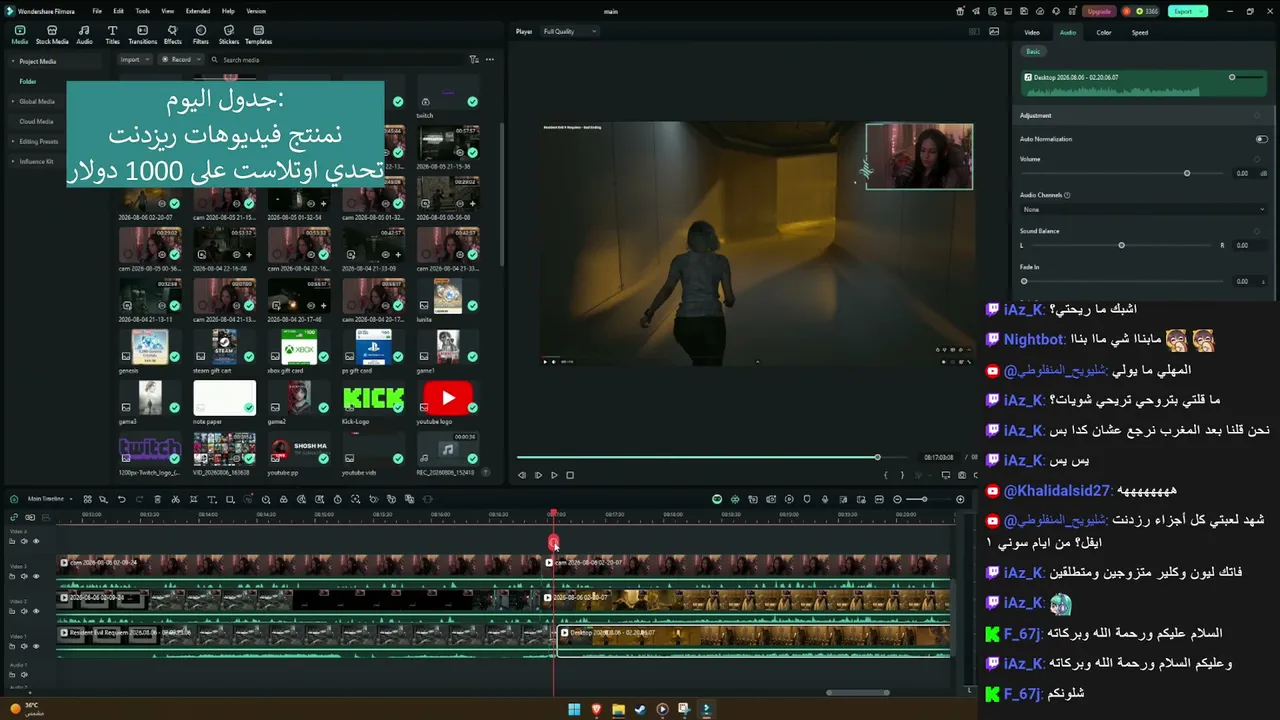Mute the Audio 1 track
Viewport: 1280px width, 720px height.
coord(24,674)
